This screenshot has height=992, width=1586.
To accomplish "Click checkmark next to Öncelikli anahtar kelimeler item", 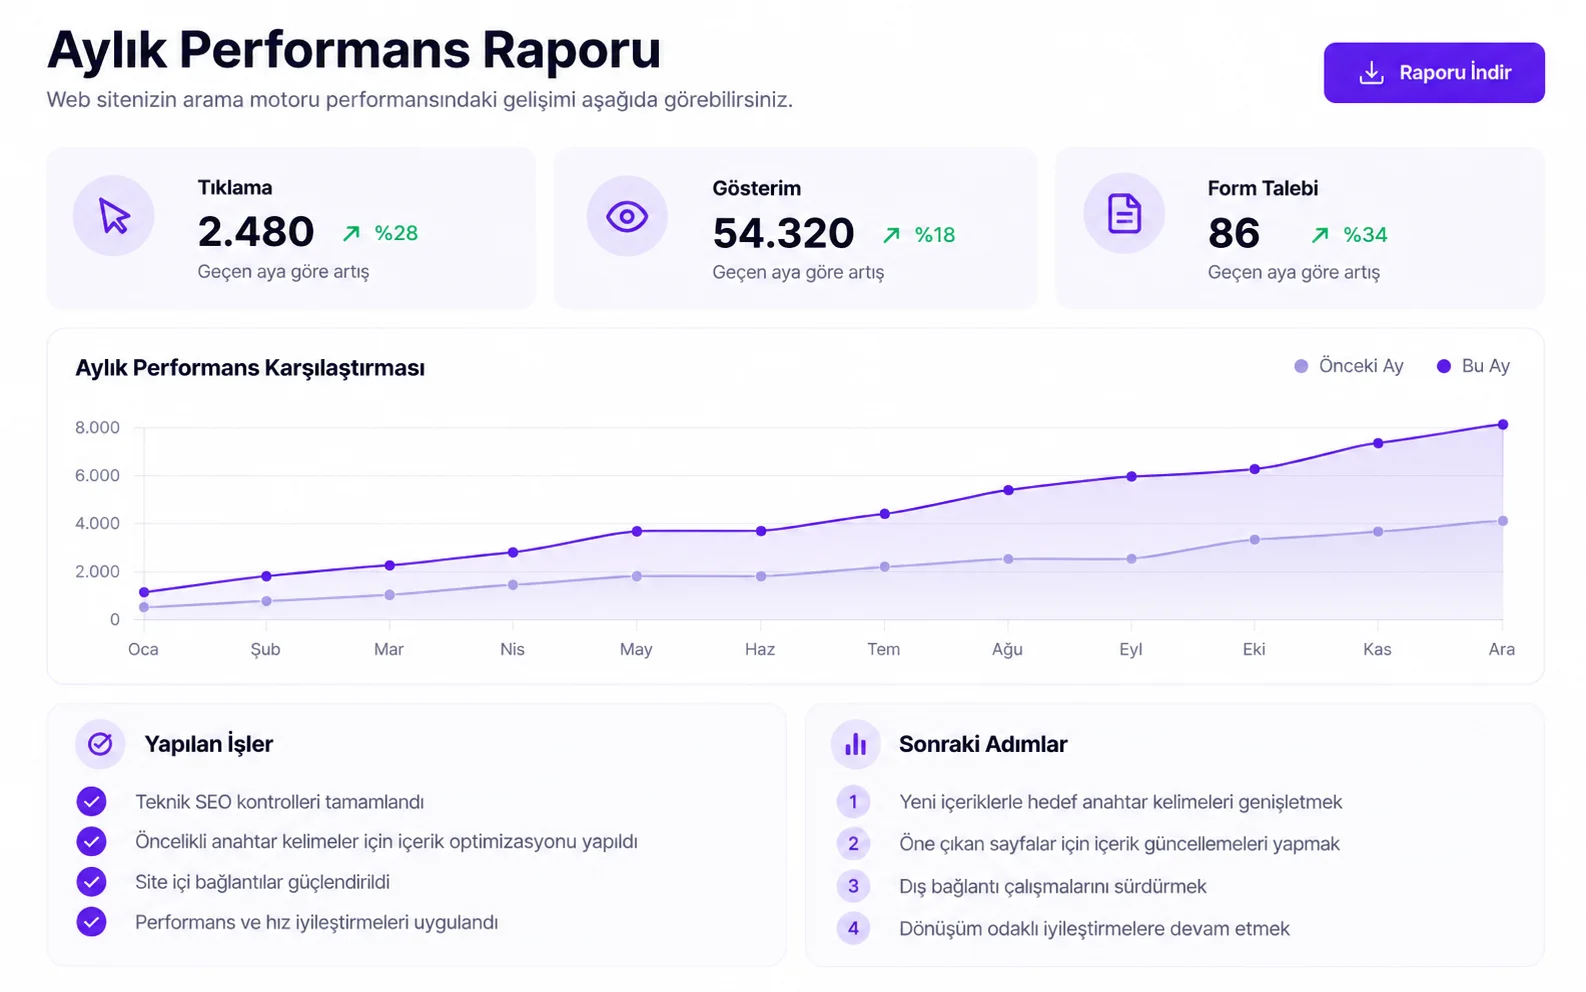I will coord(91,841).
